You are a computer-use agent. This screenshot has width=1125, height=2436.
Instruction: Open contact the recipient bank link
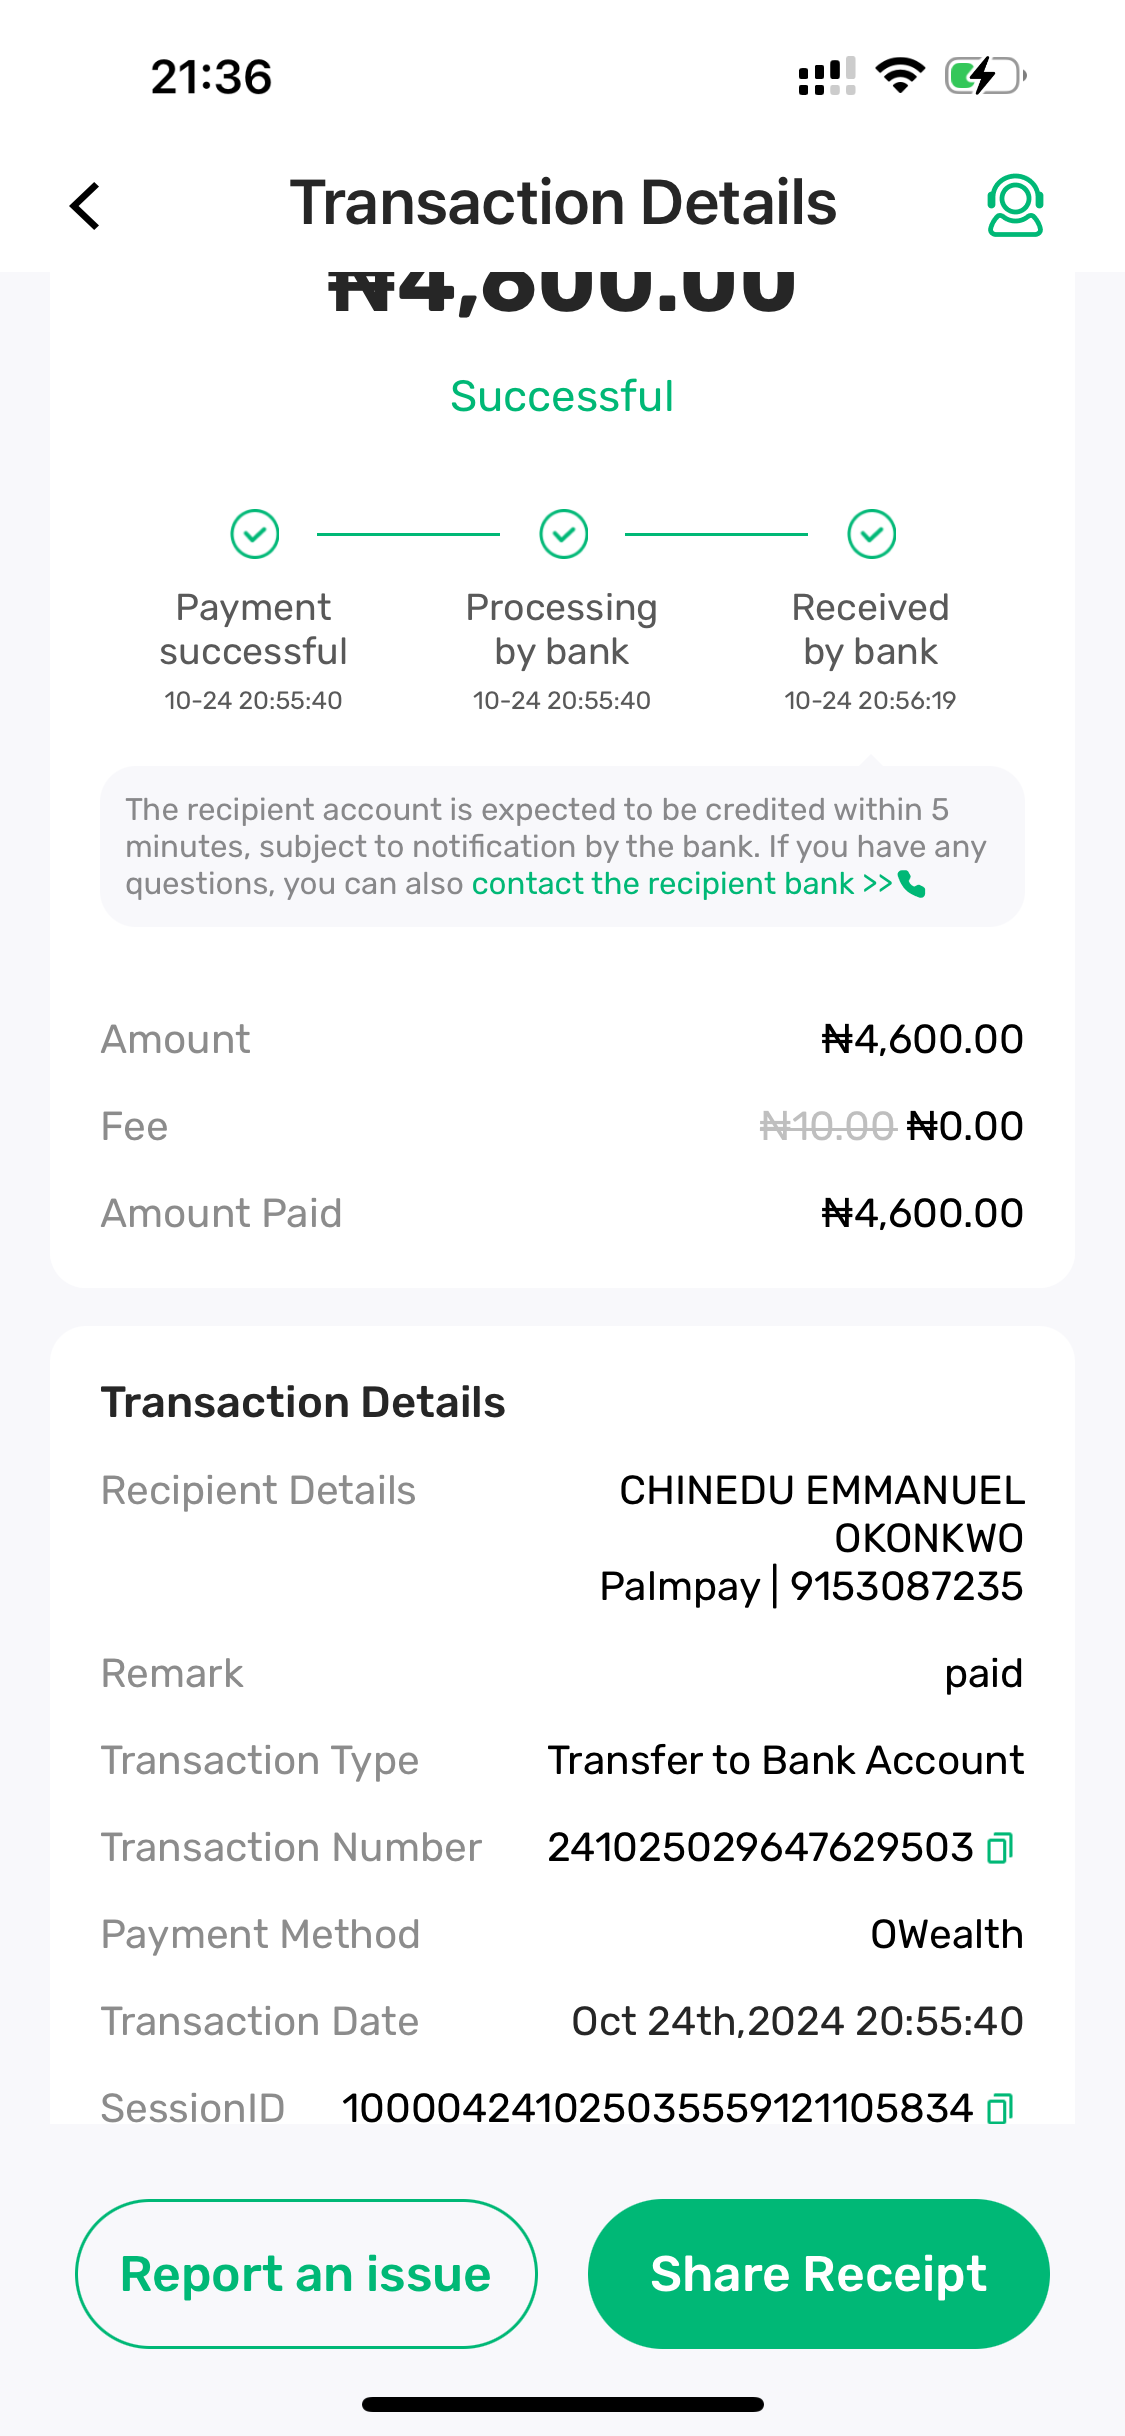point(681,884)
